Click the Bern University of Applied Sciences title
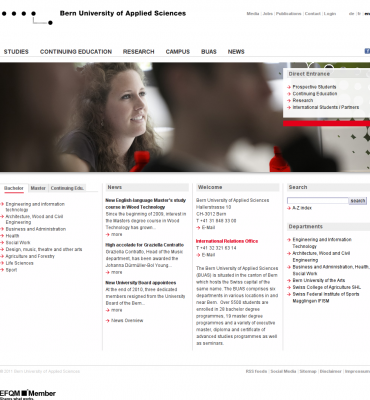This screenshot has width=370, height=400. tap(123, 13)
